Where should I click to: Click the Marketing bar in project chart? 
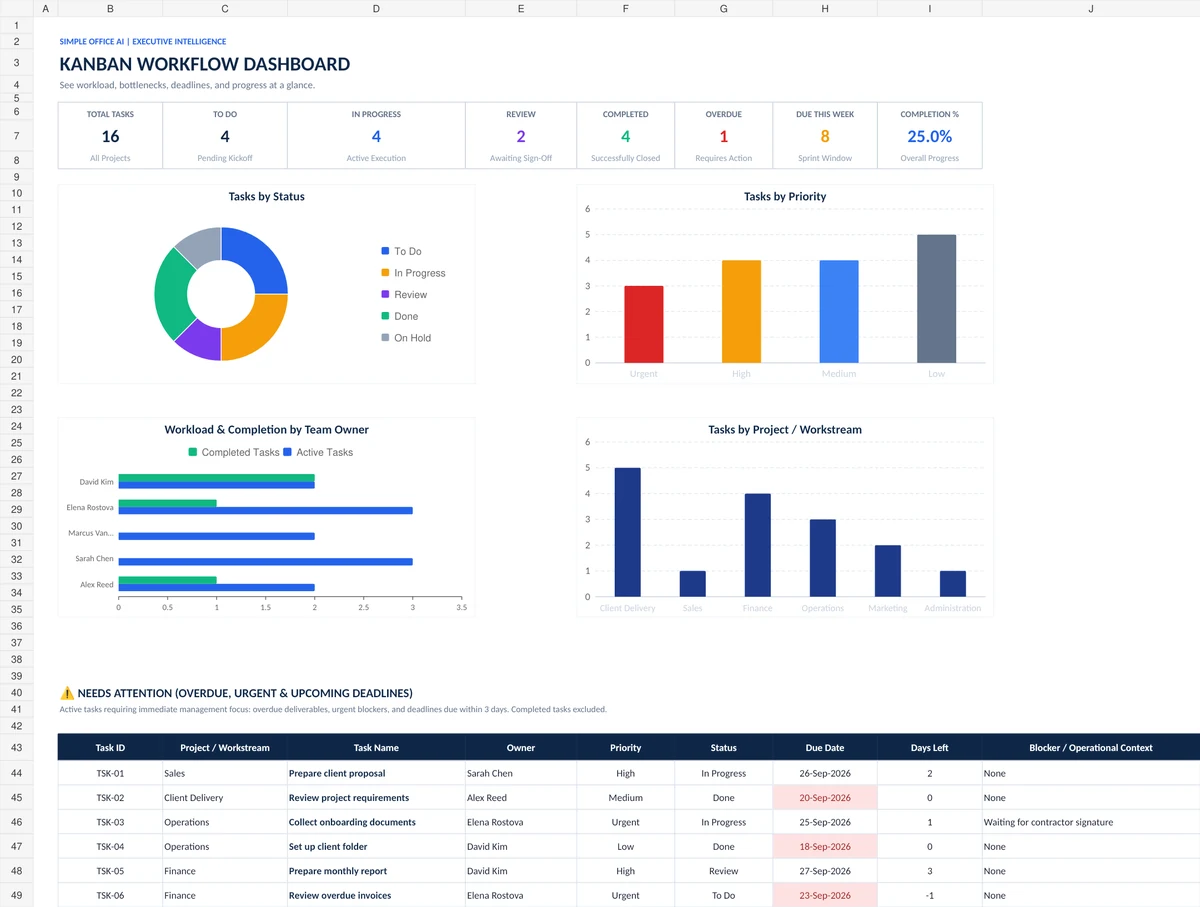point(888,571)
